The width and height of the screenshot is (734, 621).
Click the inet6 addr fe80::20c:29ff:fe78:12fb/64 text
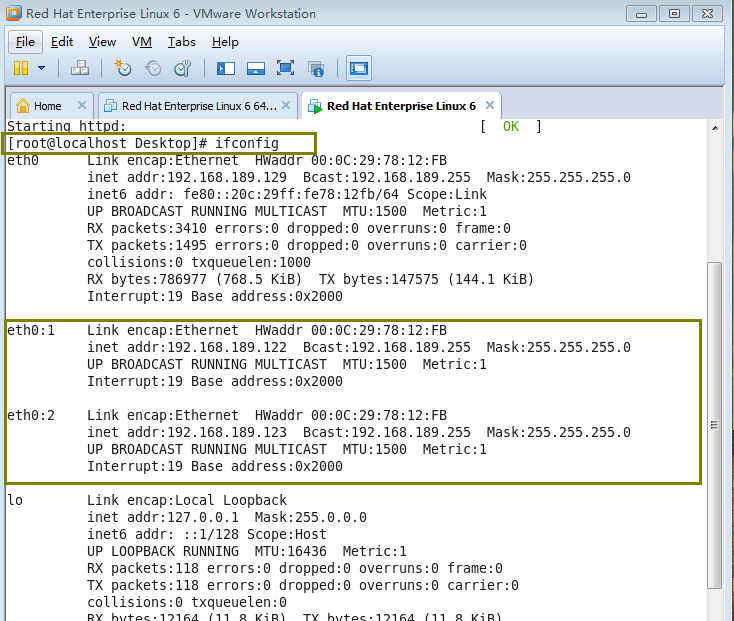[243, 194]
